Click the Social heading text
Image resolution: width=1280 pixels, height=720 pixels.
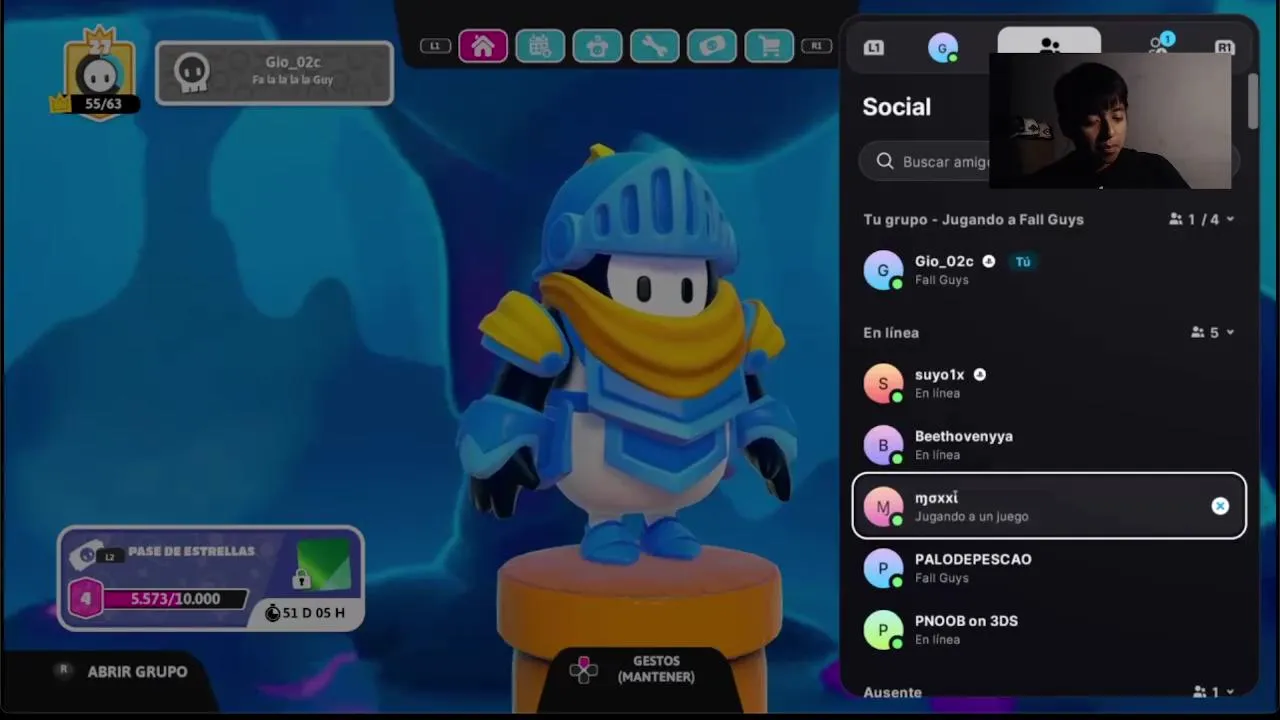tap(896, 107)
